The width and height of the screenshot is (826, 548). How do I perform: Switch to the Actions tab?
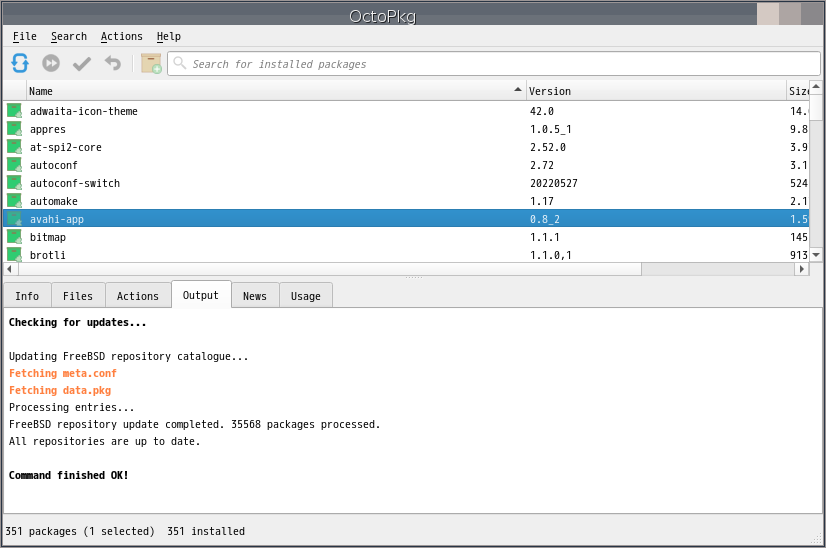point(137,296)
